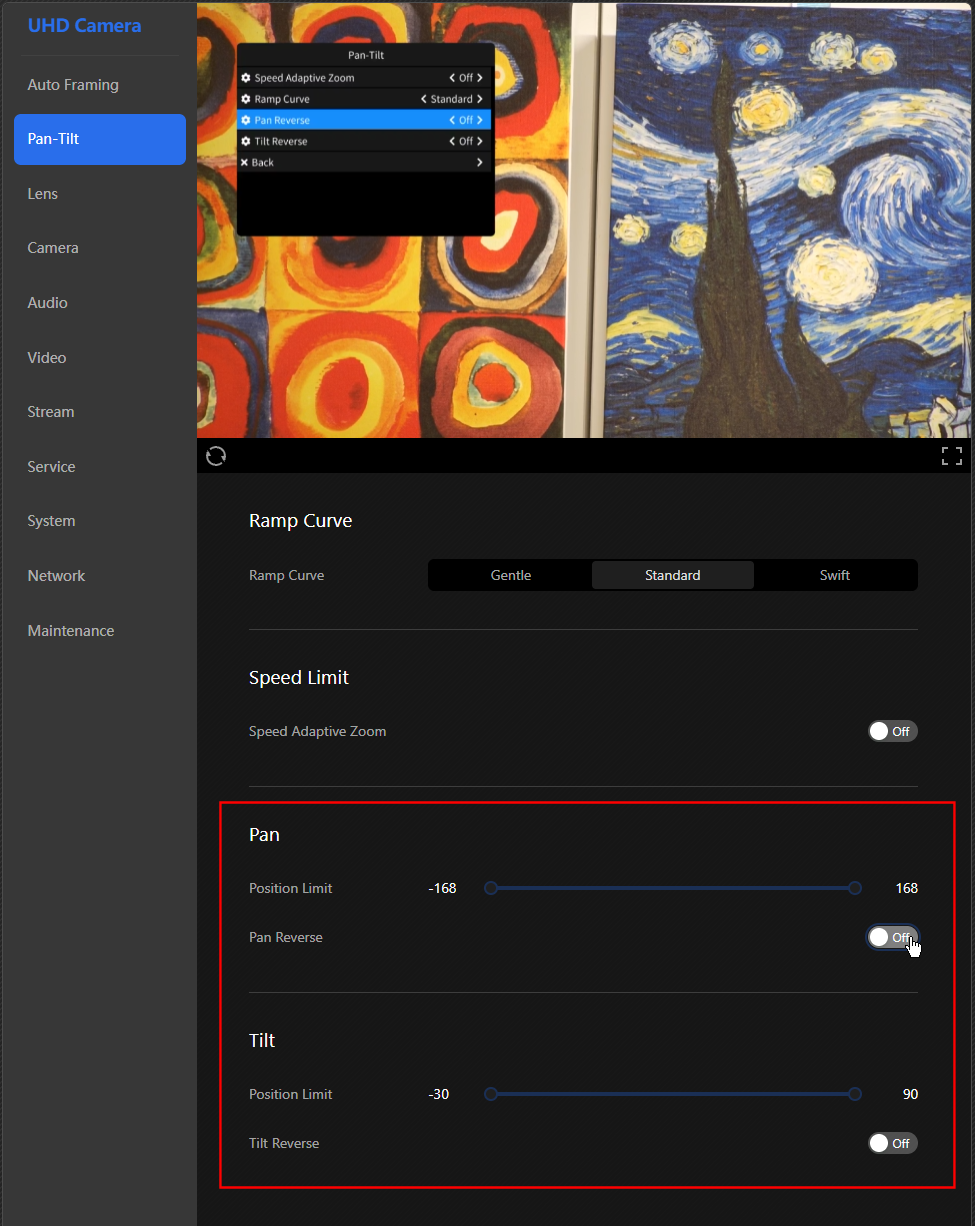The width and height of the screenshot is (975, 1226).
Task: Click the right handle of the Pan Position Limit slider
Action: (855, 888)
